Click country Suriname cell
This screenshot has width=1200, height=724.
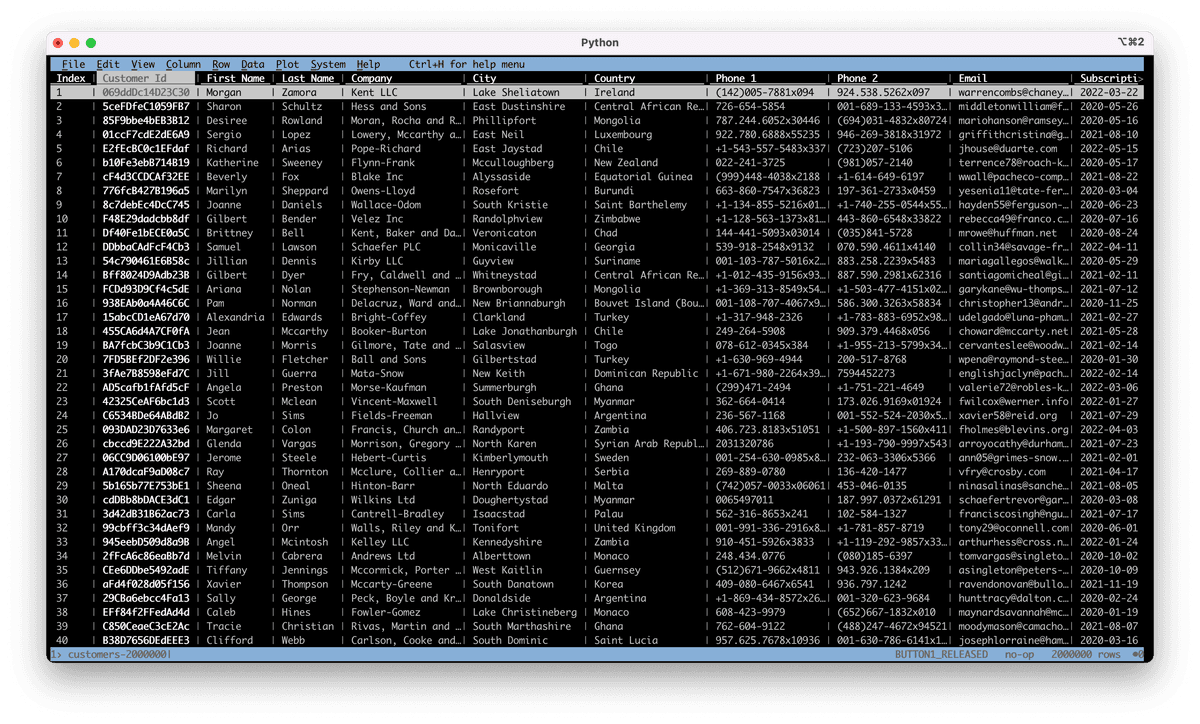(618, 261)
